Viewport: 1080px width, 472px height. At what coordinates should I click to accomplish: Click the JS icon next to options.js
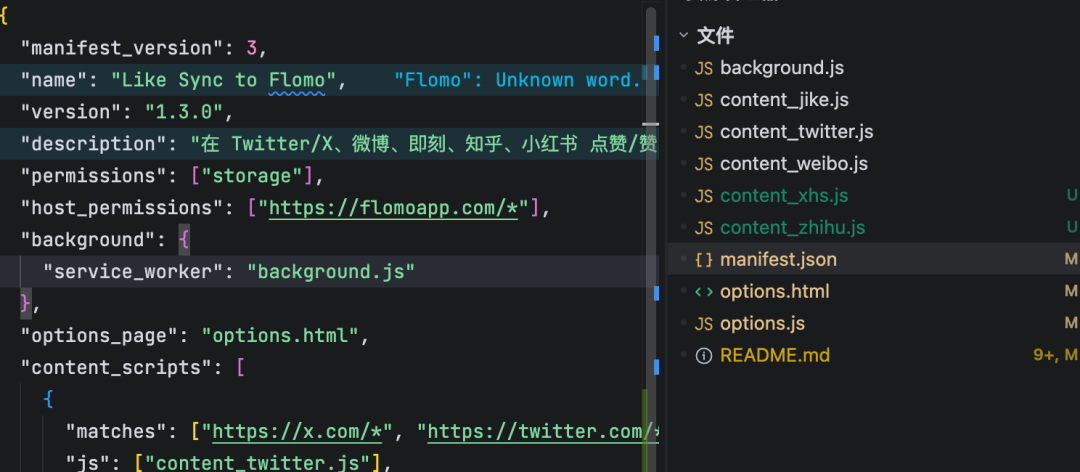pos(704,324)
